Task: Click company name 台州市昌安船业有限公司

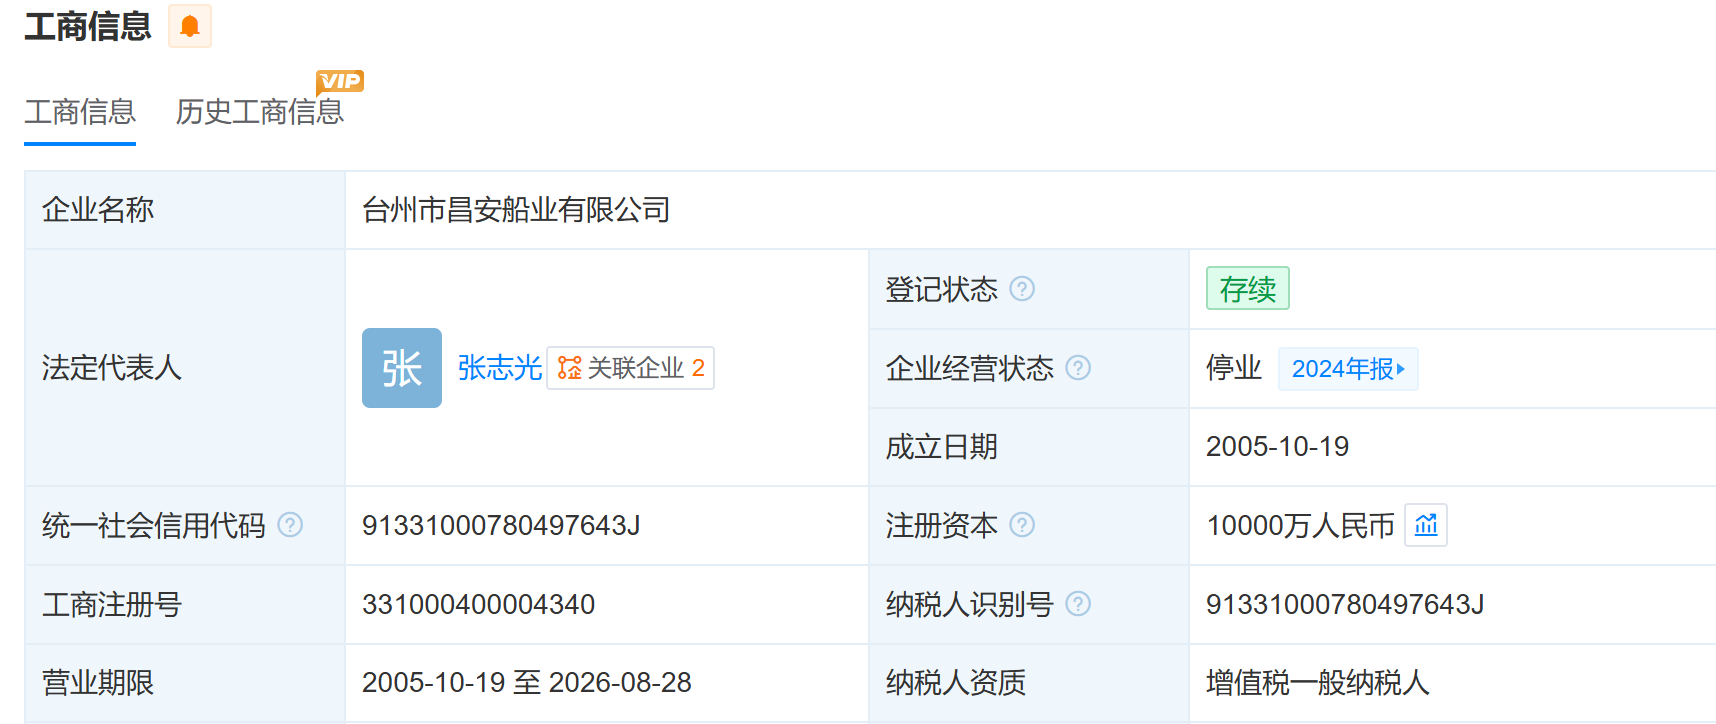Action: pyautogui.click(x=516, y=210)
